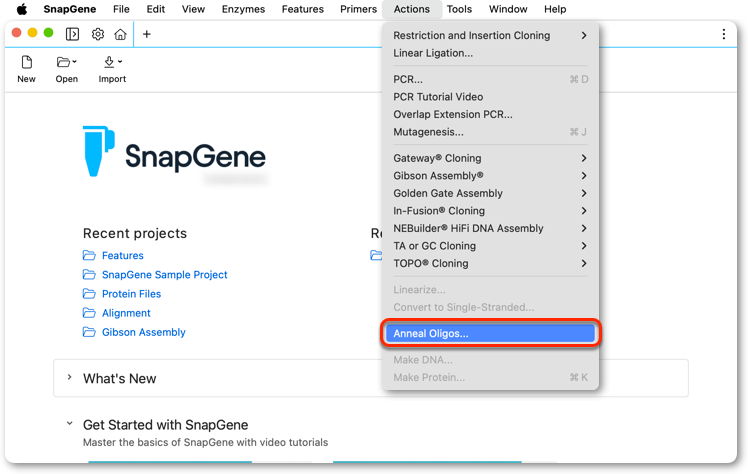Open the Edit menu
748x474 pixels.
pyautogui.click(x=156, y=9)
